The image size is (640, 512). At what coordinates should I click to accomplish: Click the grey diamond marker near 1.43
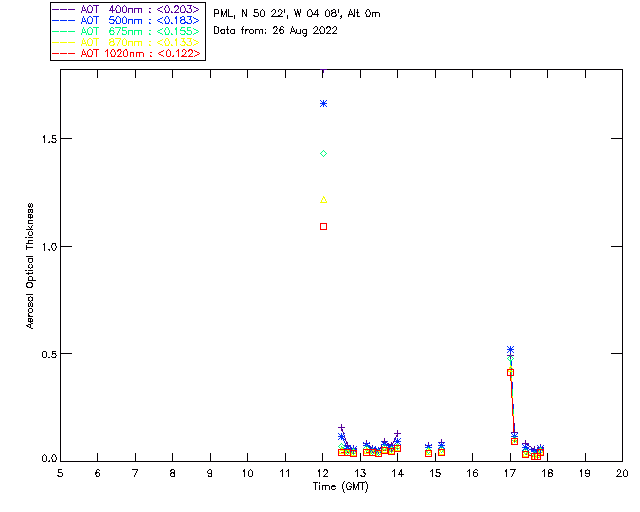pos(323,153)
